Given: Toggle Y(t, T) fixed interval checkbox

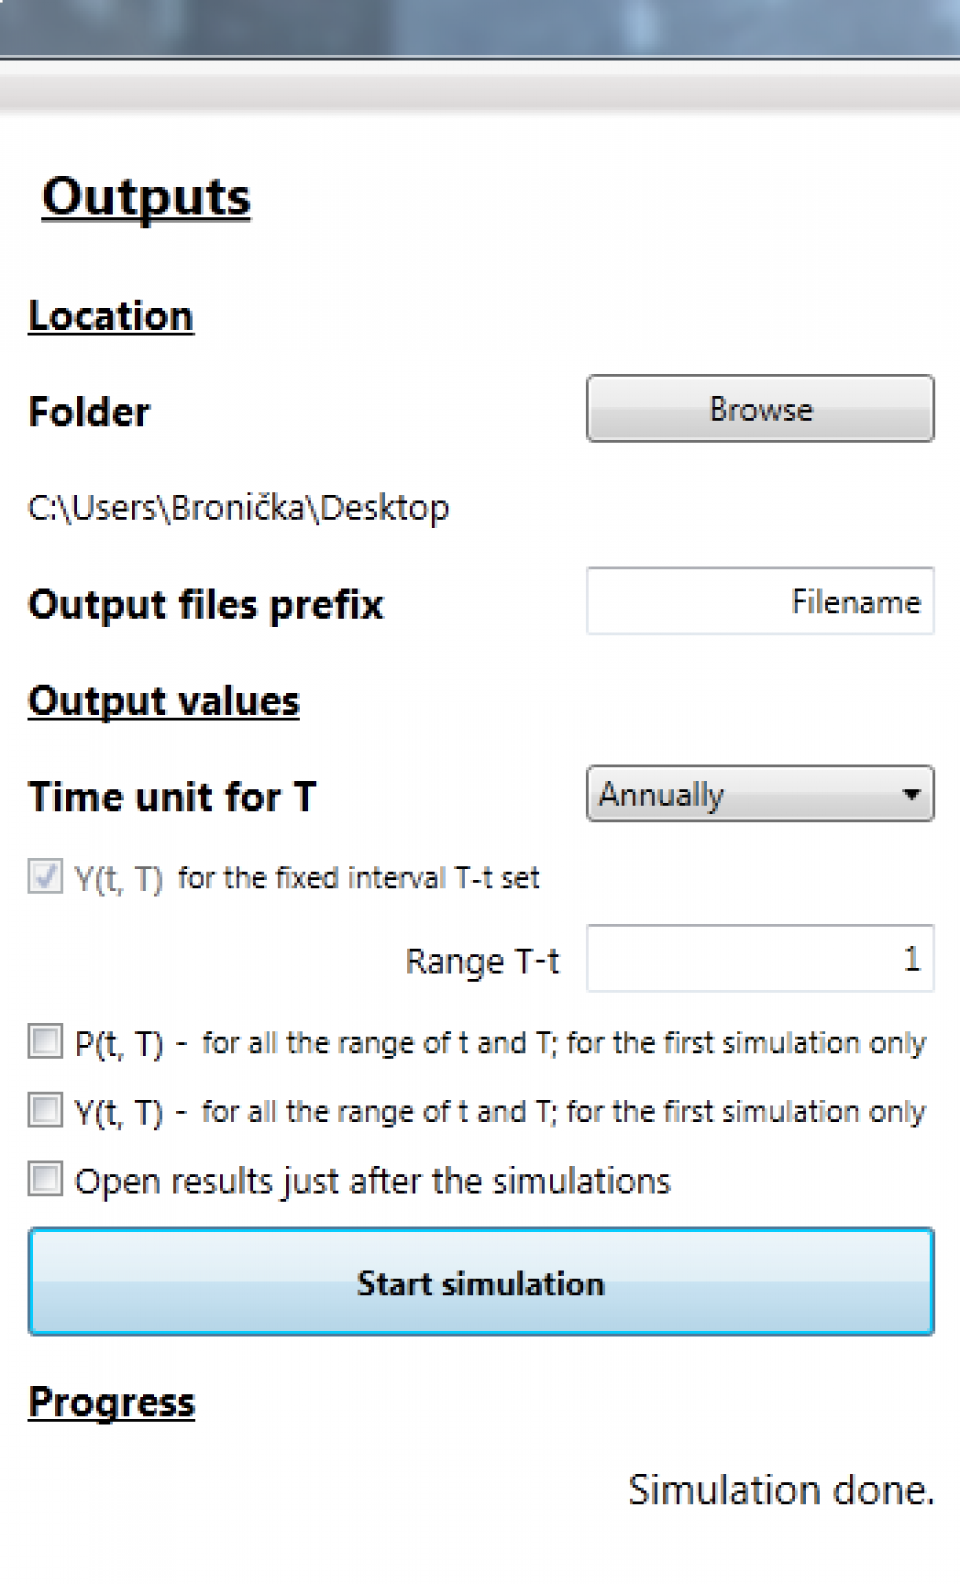Looking at the screenshot, I should coord(45,876).
